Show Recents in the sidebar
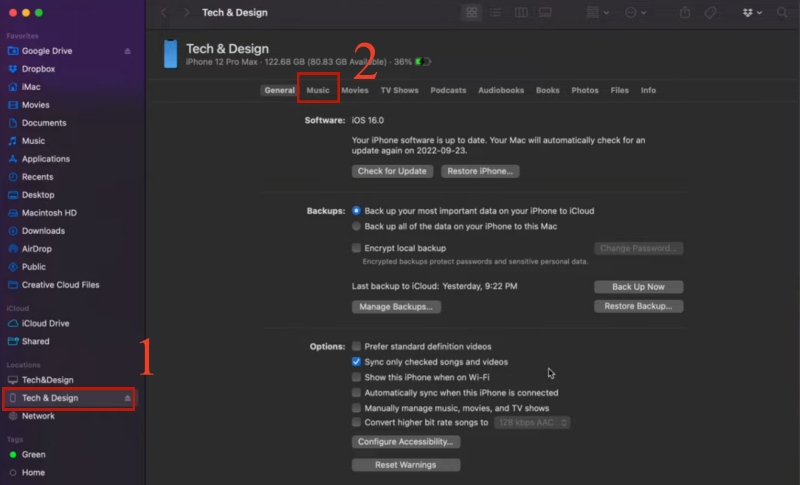 coord(37,177)
